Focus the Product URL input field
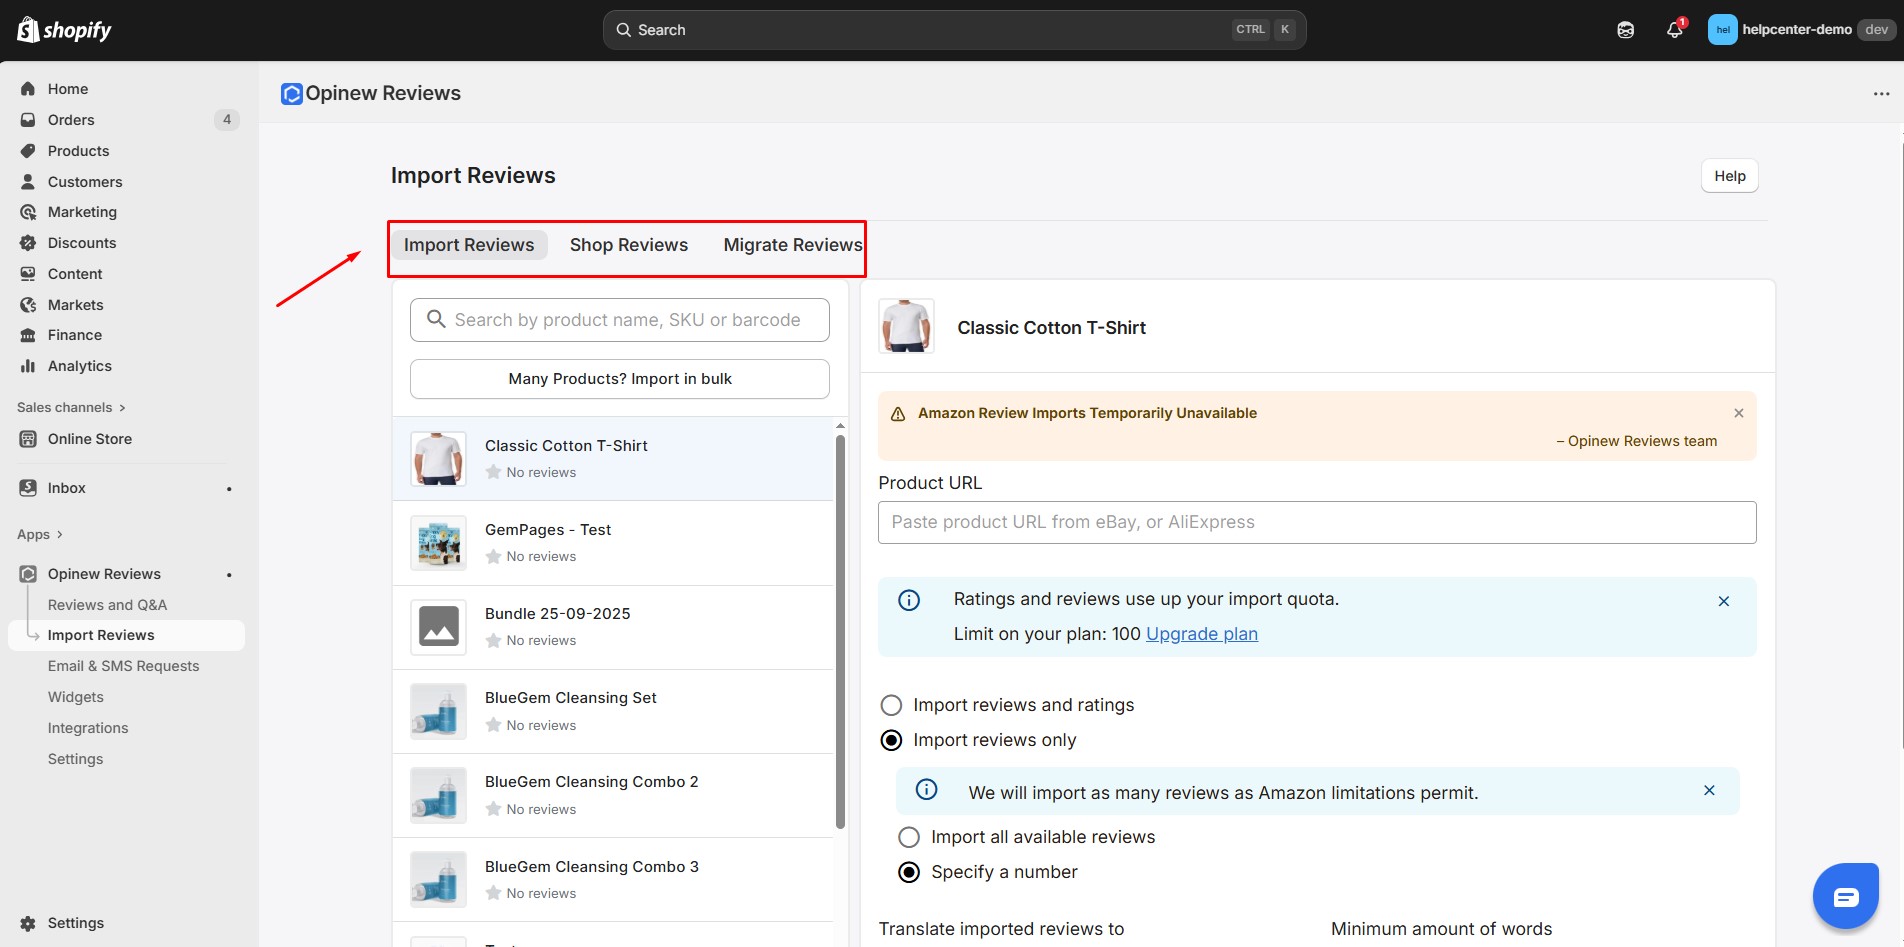 pyautogui.click(x=1316, y=522)
